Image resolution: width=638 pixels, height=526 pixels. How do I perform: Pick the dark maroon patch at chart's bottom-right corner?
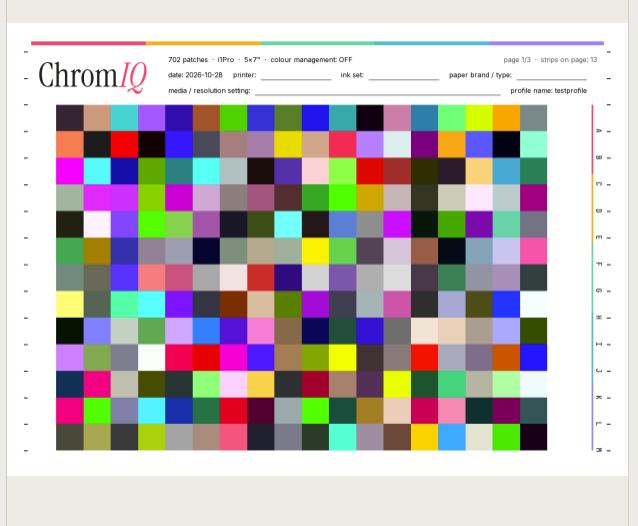533,437
